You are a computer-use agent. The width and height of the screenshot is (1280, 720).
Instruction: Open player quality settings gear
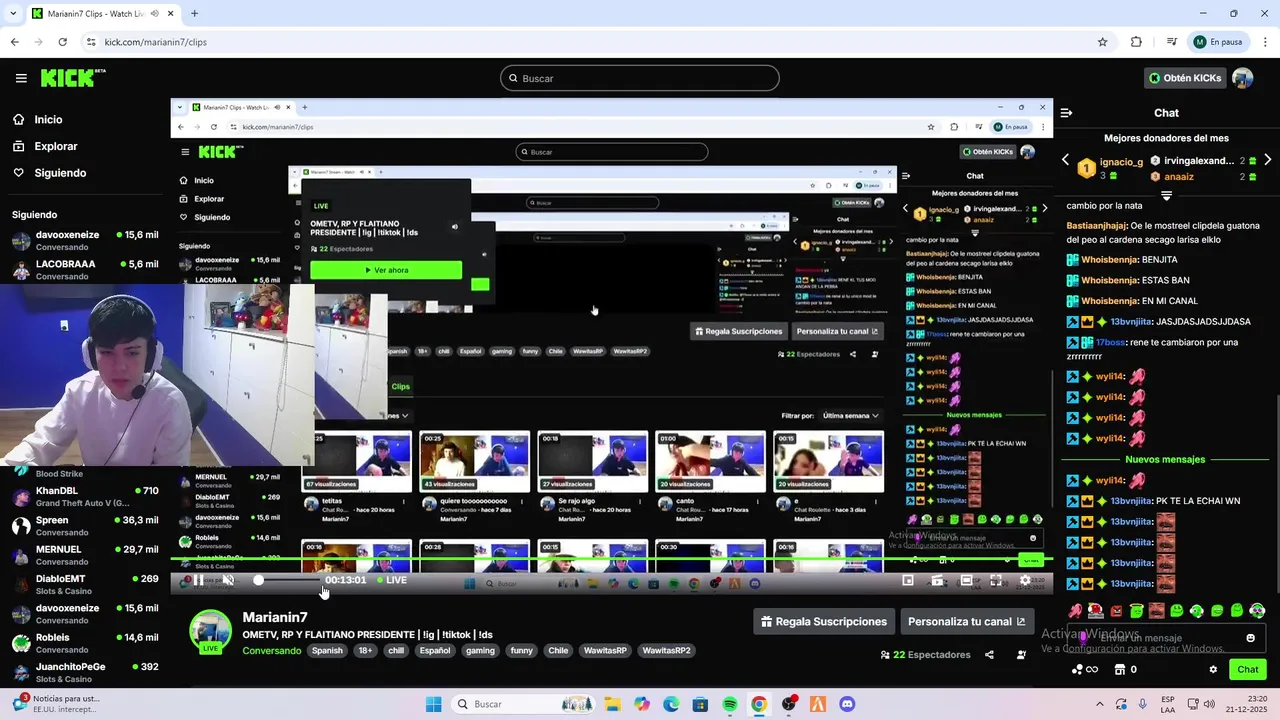coord(1025,580)
